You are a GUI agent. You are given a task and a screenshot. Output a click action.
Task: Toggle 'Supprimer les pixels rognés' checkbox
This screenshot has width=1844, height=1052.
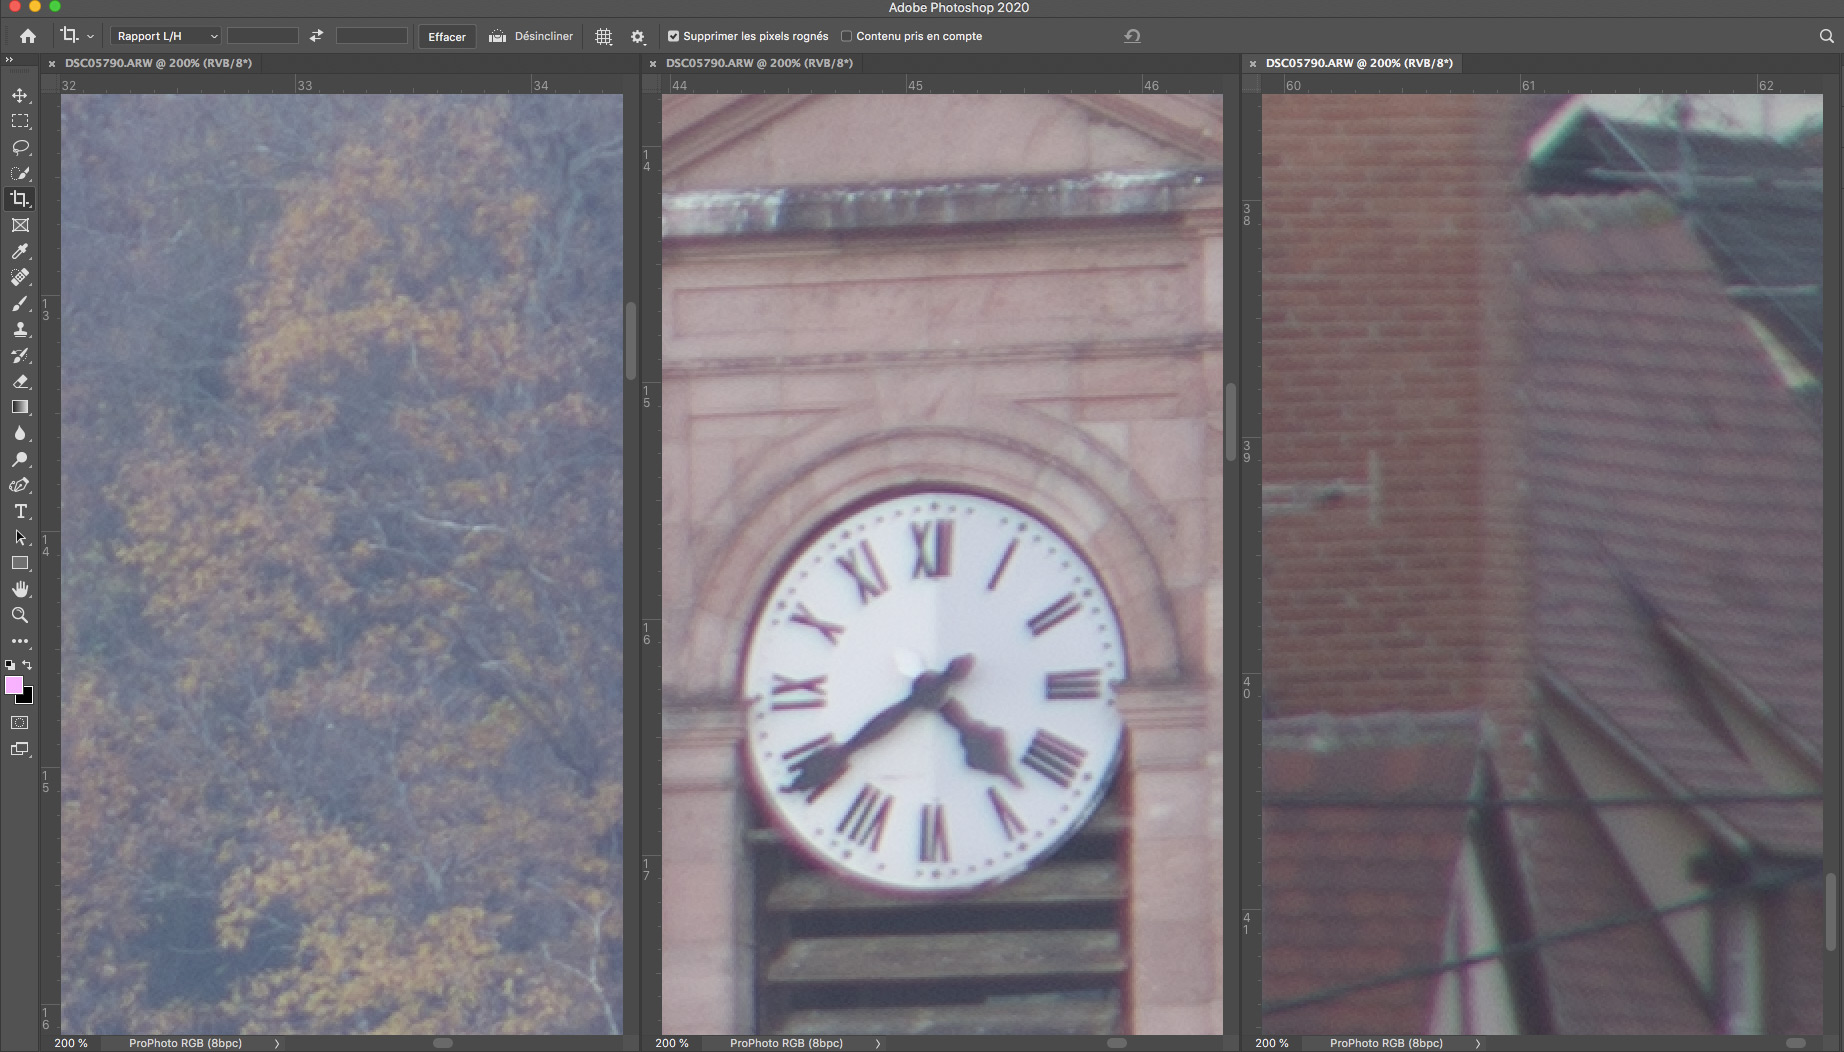click(673, 36)
